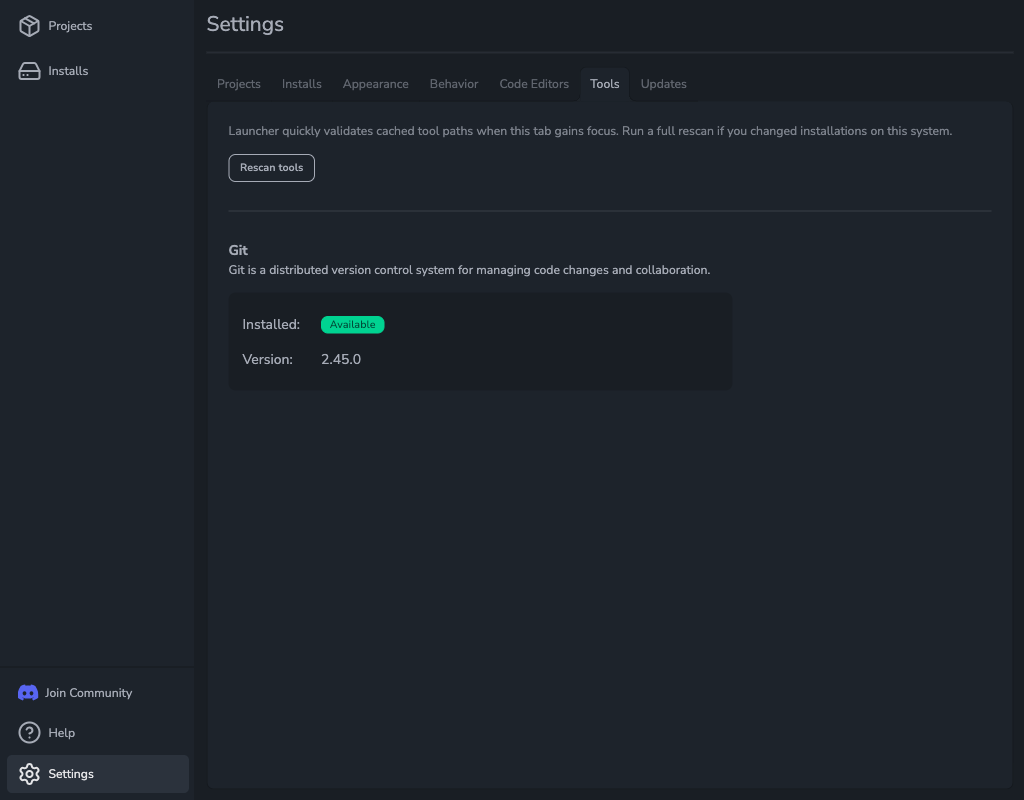
Task: Open the Behavior tab
Action: (x=454, y=84)
